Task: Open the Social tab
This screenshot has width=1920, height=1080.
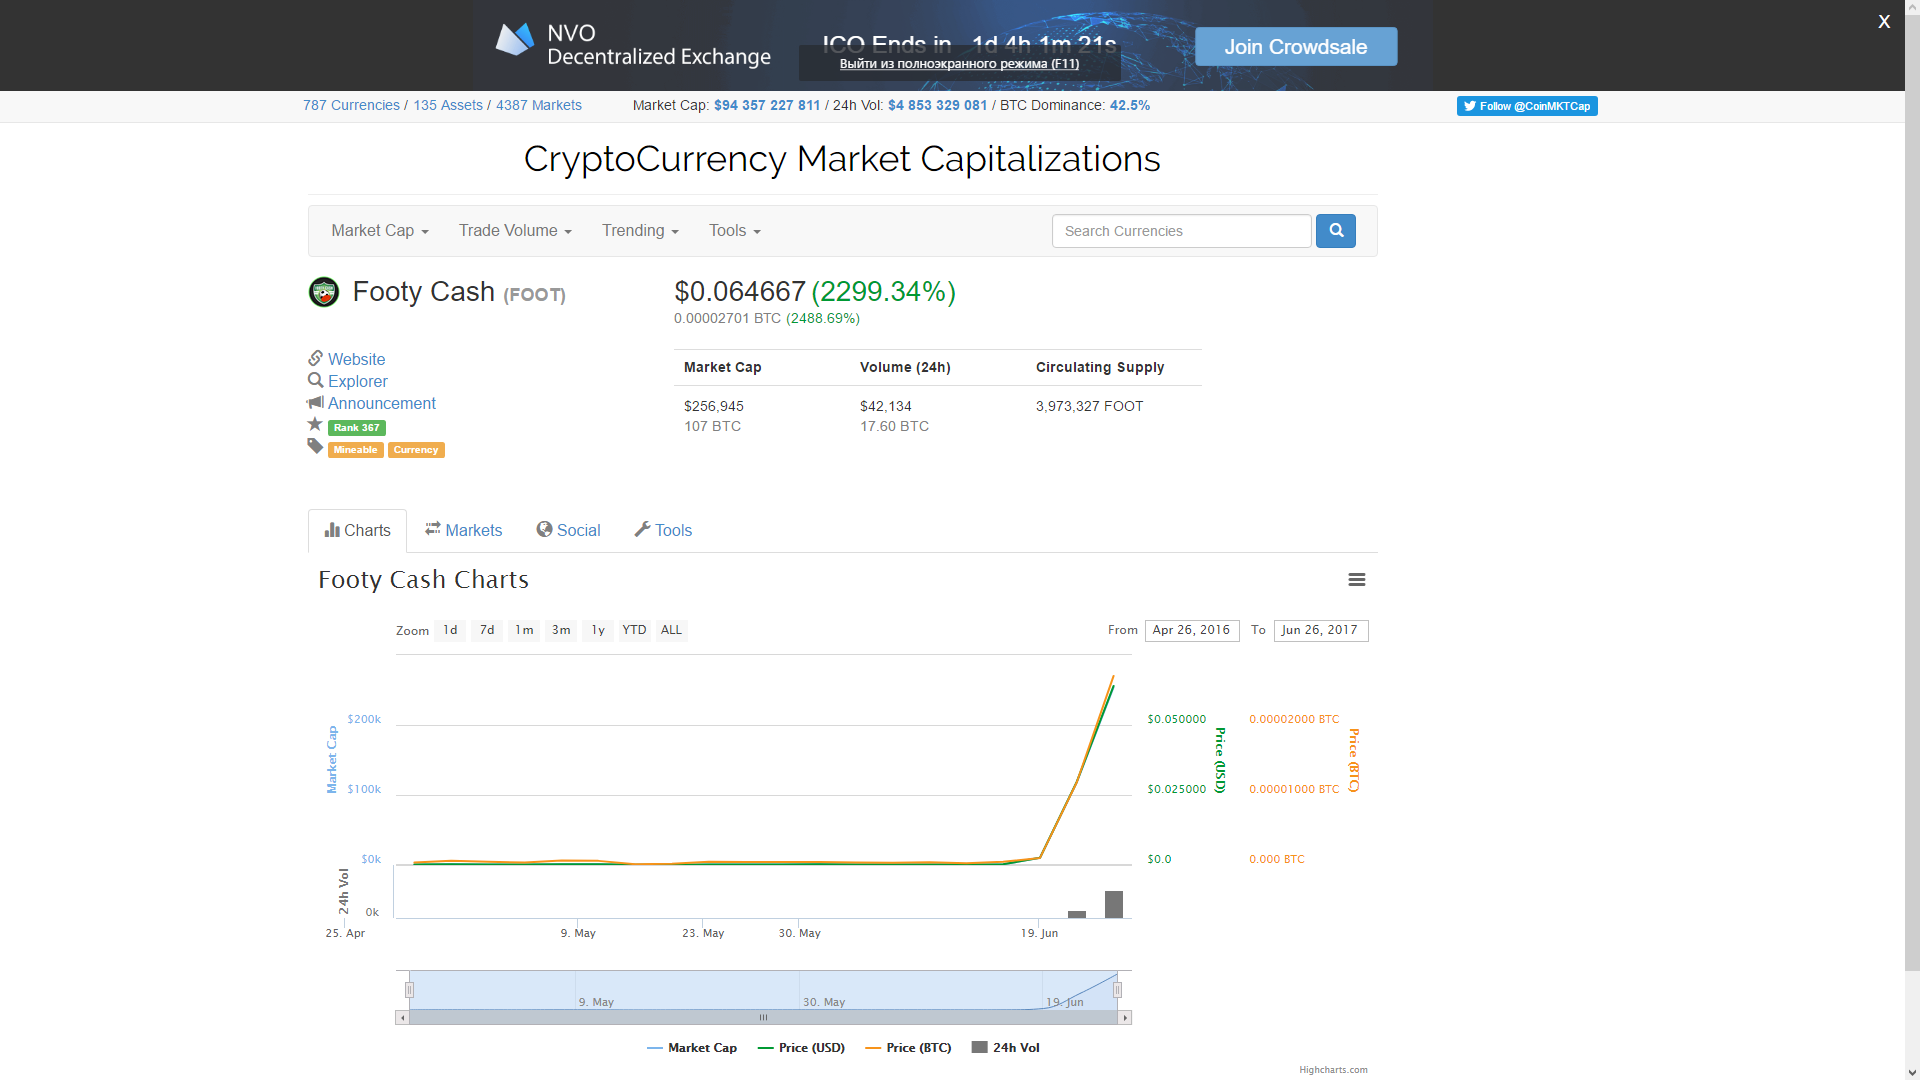Action: coord(568,531)
